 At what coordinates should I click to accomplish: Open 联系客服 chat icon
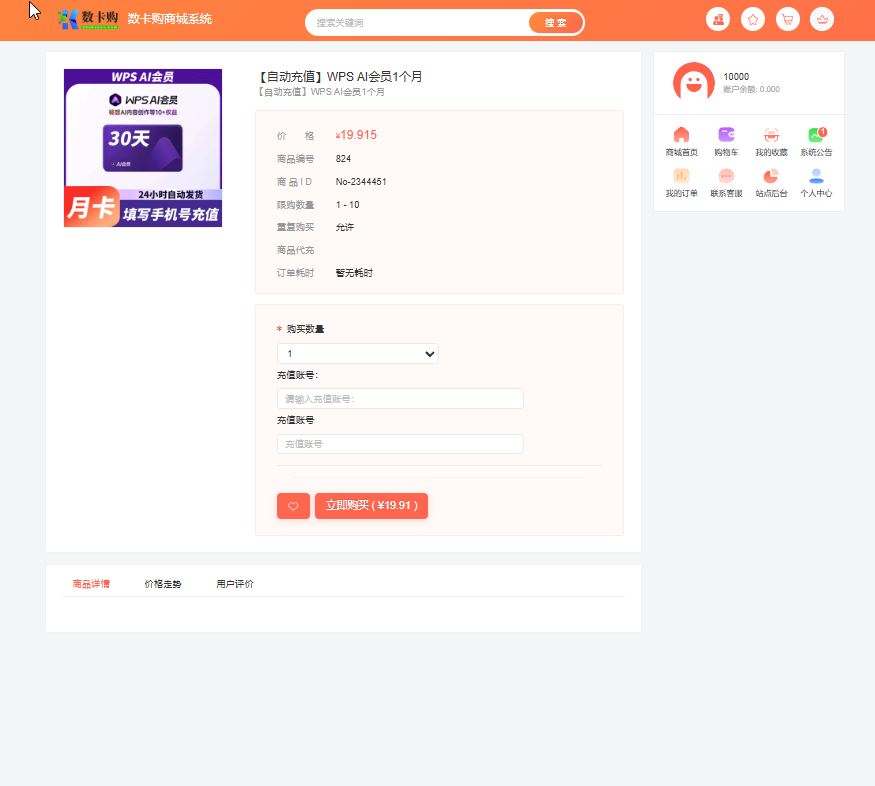point(726,176)
